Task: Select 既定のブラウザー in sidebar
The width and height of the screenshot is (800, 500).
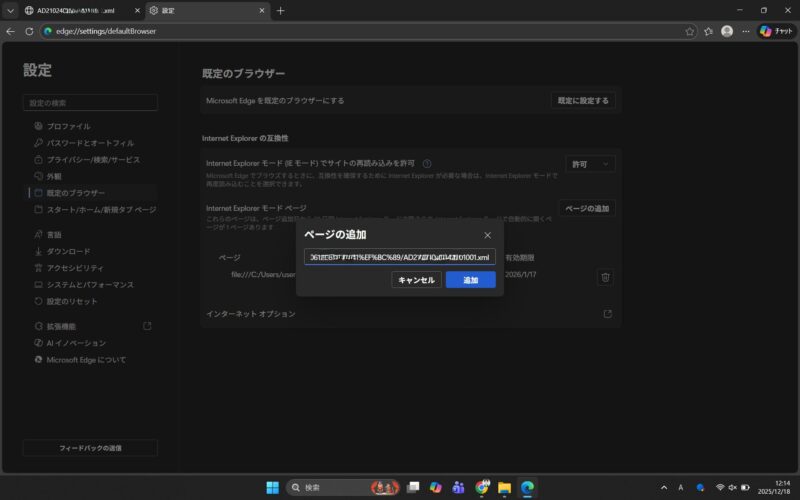Action: tap(90, 193)
